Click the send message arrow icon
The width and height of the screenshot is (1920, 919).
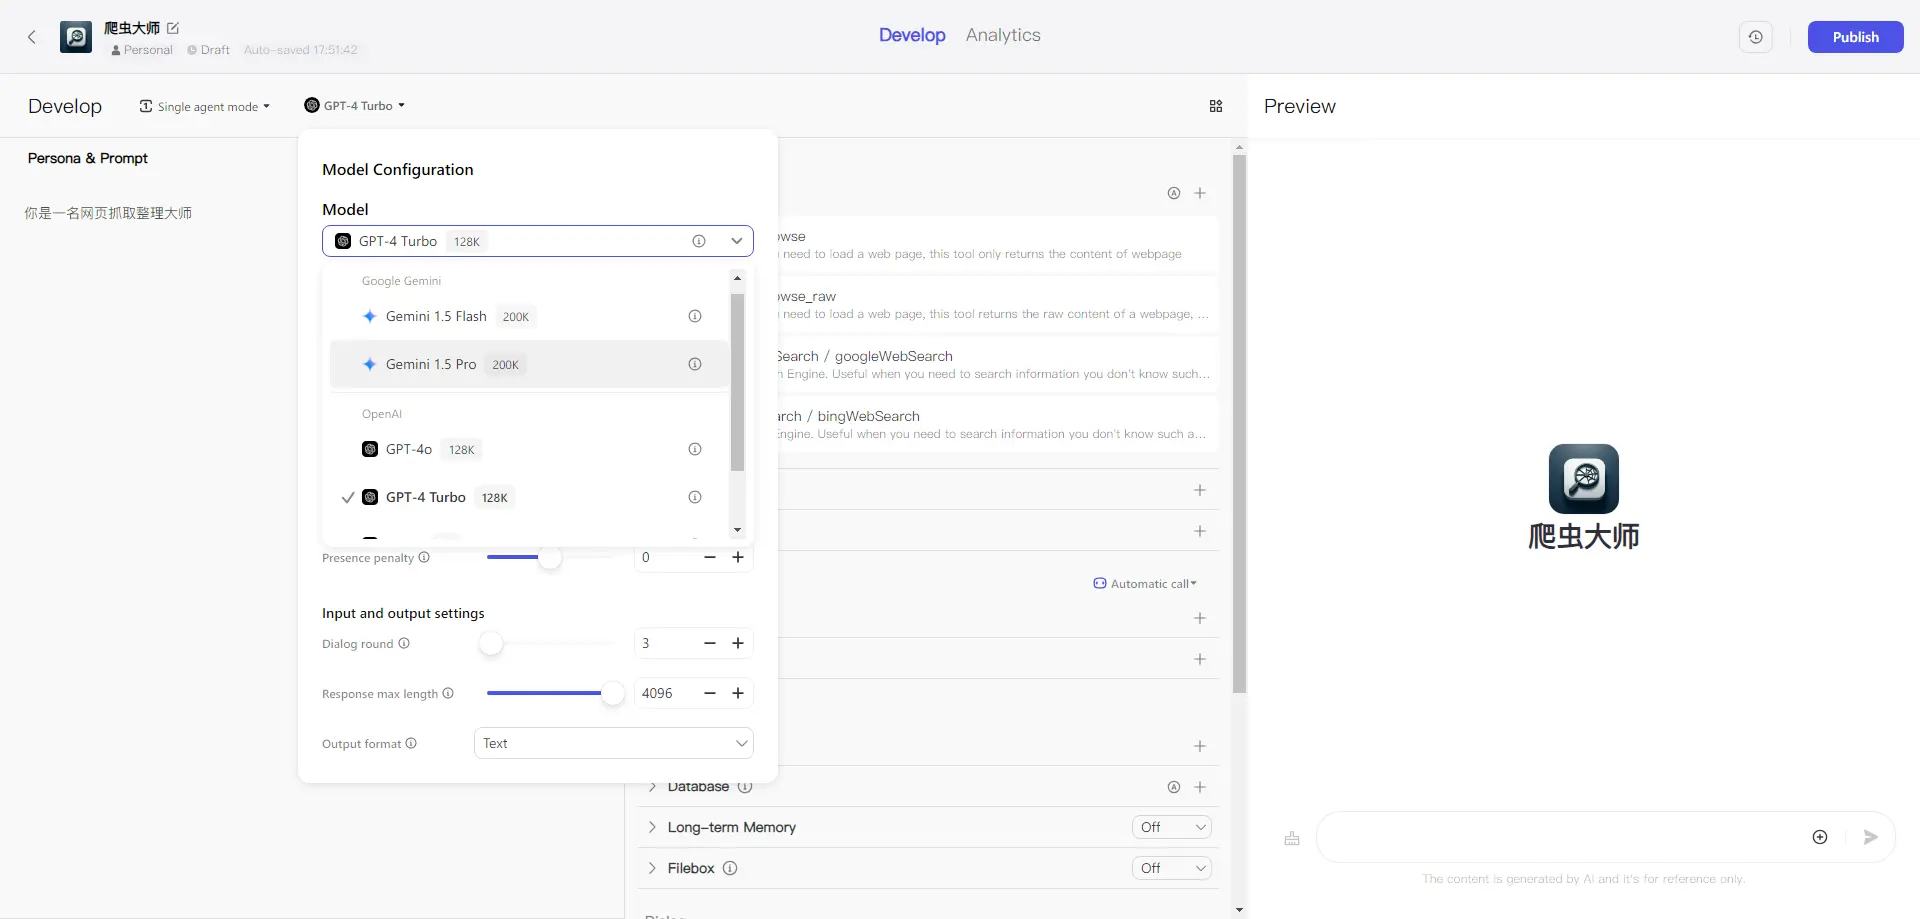(x=1870, y=837)
